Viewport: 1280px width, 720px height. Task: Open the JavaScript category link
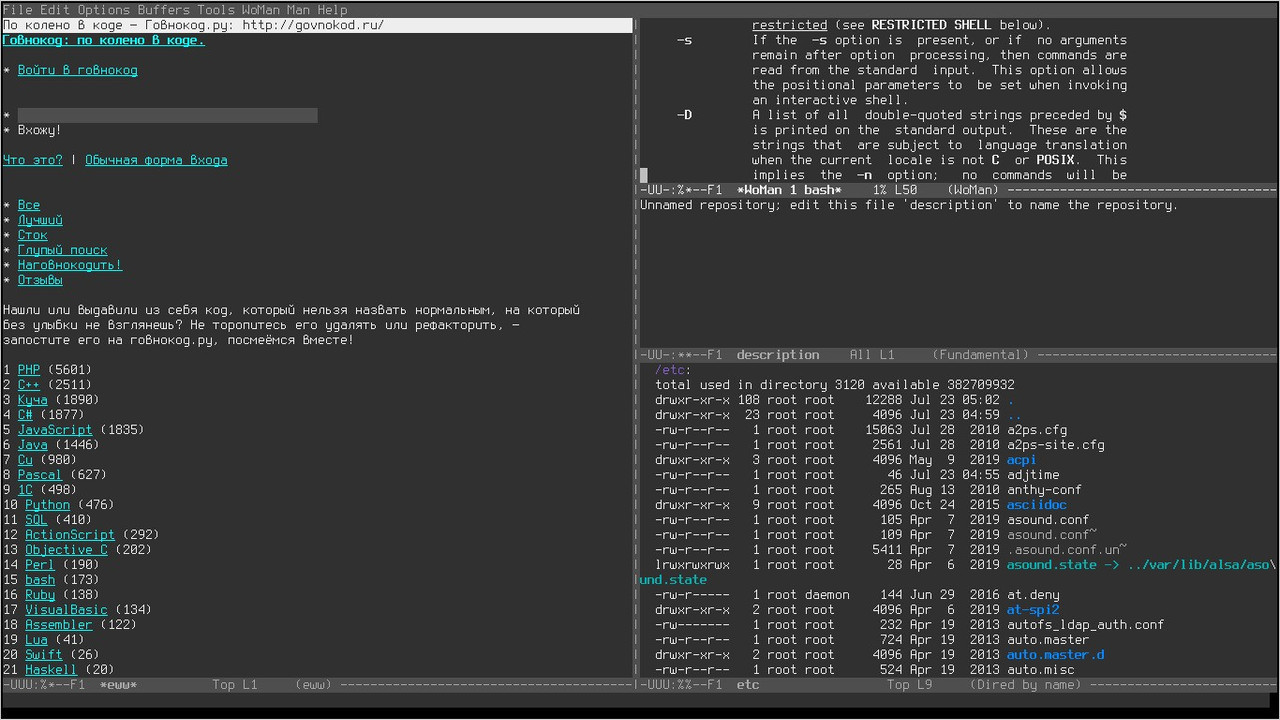[x=55, y=430]
